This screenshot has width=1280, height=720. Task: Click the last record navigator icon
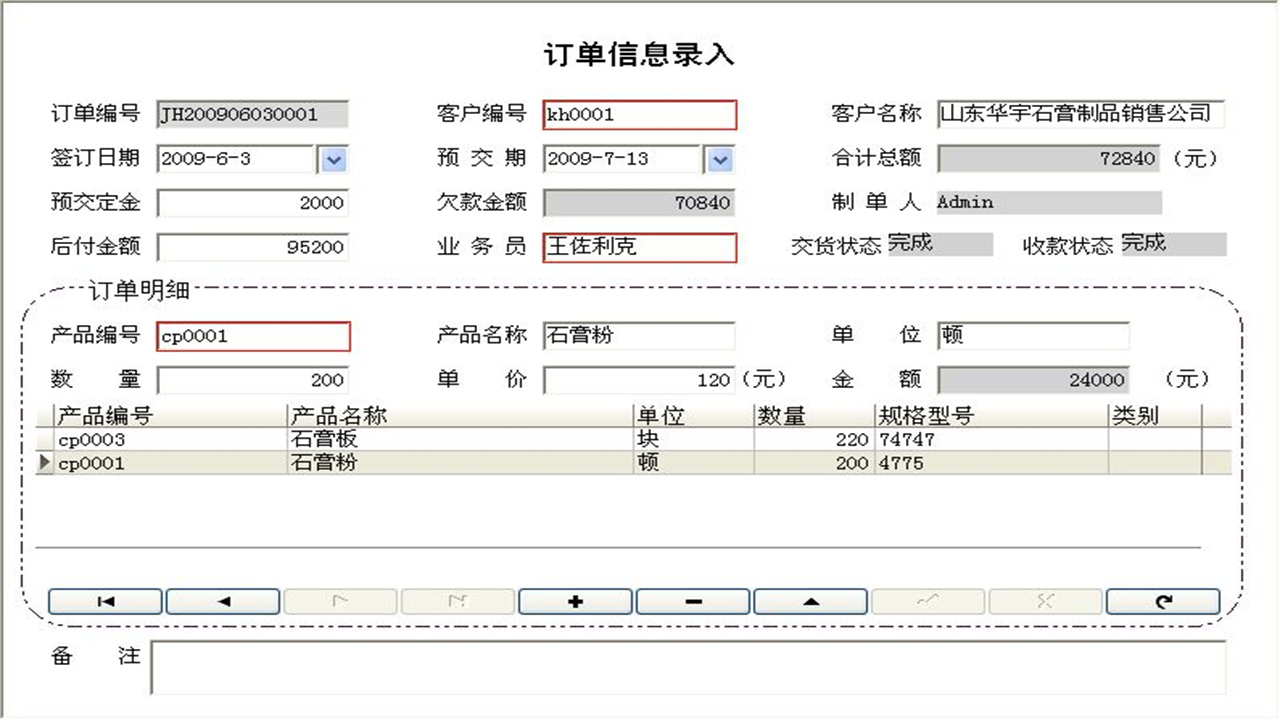point(458,601)
